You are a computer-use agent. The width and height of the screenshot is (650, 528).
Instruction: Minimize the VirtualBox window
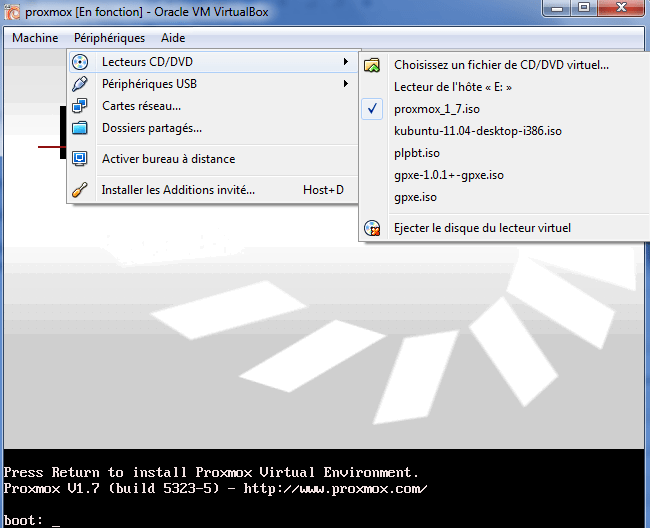pyautogui.click(x=557, y=8)
